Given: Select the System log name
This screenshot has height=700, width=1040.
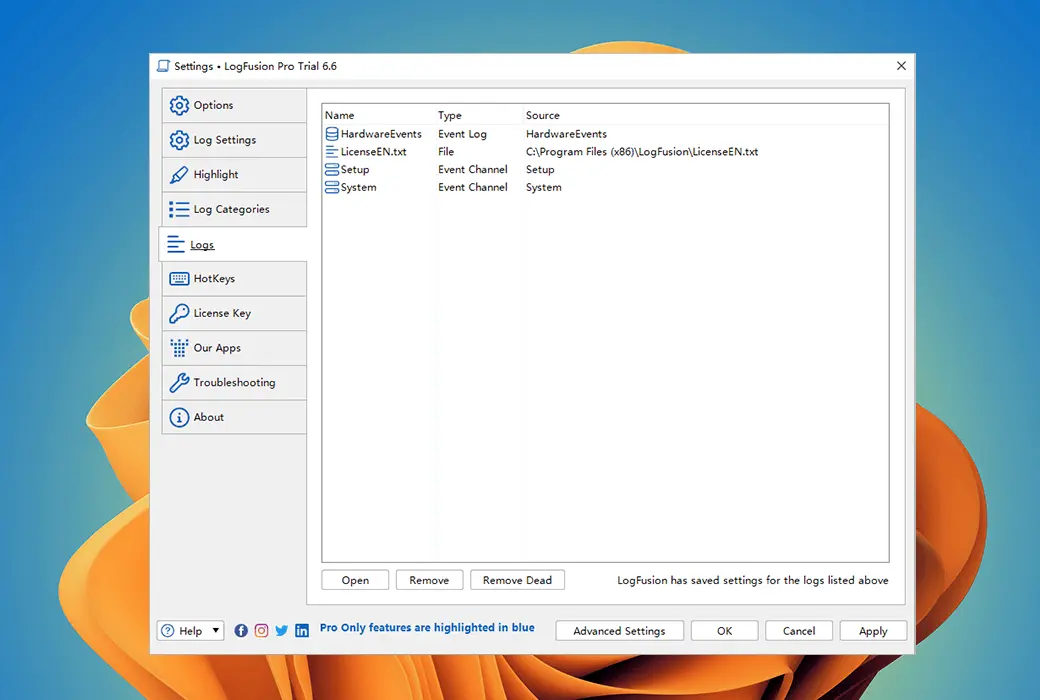Looking at the screenshot, I should [359, 188].
